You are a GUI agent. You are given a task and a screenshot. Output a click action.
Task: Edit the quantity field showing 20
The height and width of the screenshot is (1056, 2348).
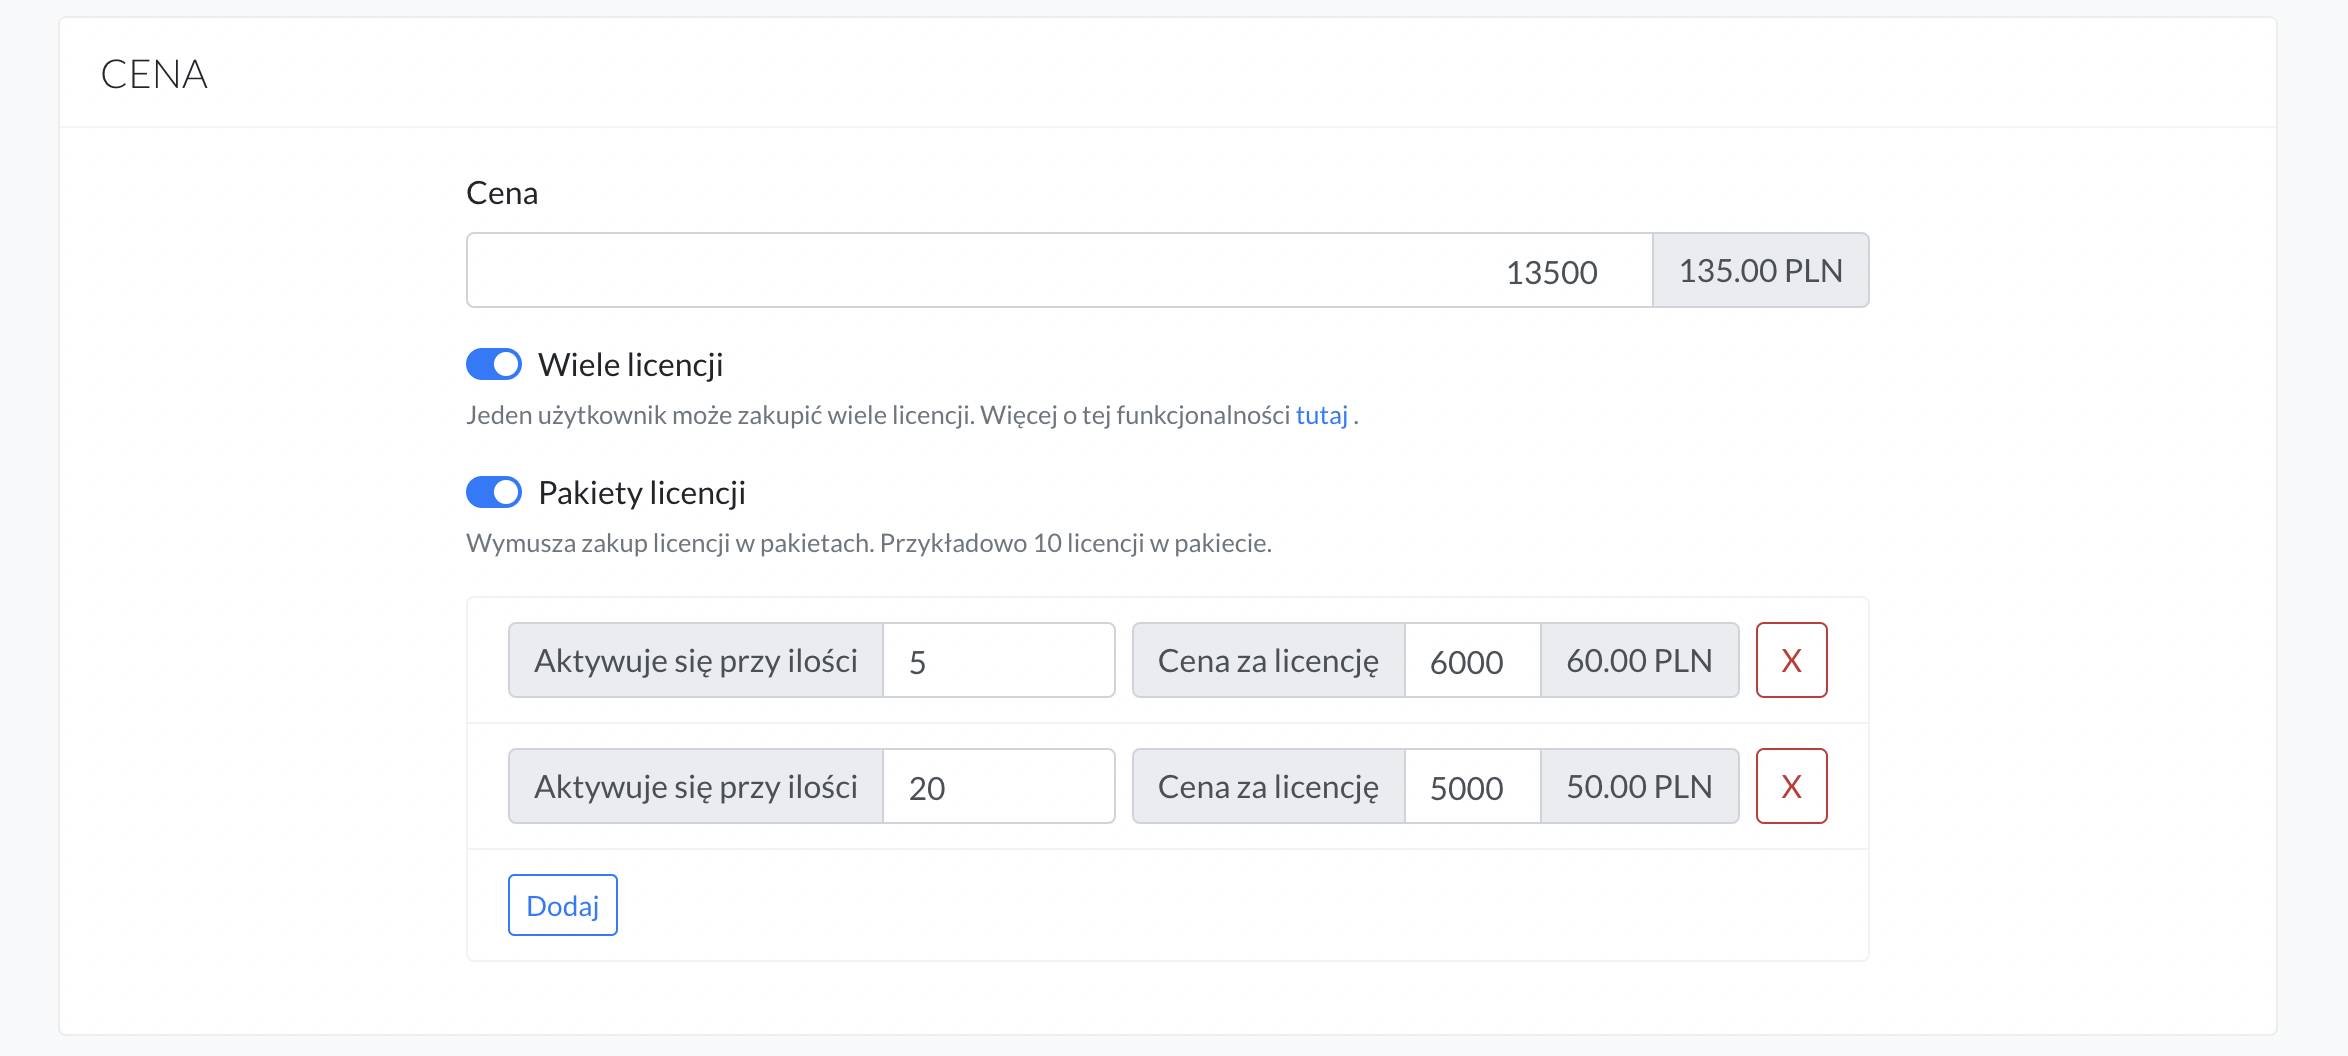[999, 786]
